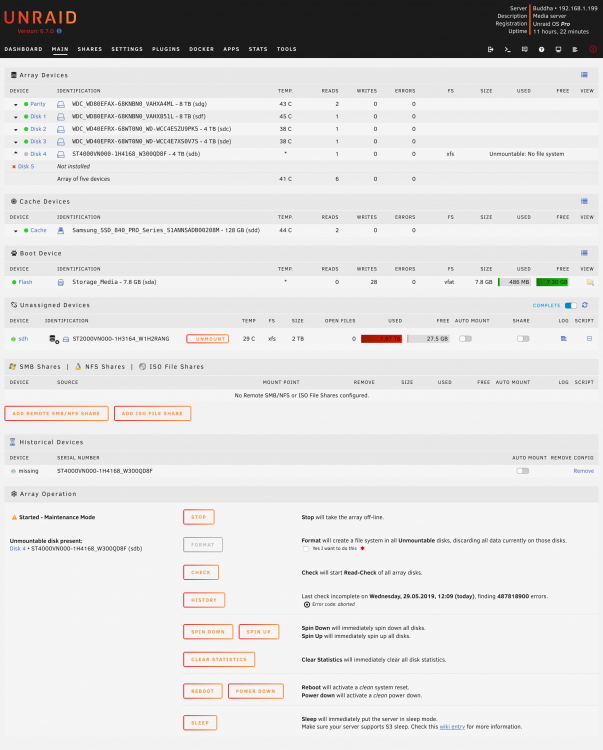Screen dimensions: 603x750
Task: Open the Shares tab
Action: (x=90, y=49)
